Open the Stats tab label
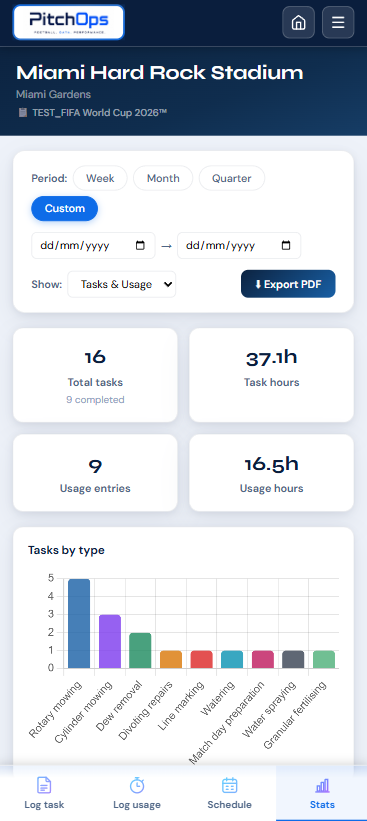Screen dimensions: 367x821 tap(322, 805)
